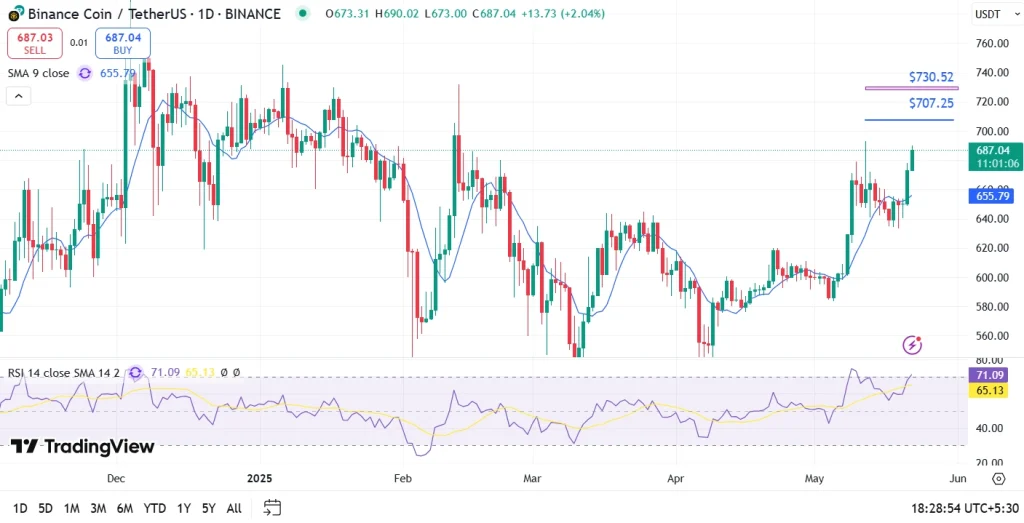Select the 1M time range
The height and width of the screenshot is (523, 1024).
(71, 508)
